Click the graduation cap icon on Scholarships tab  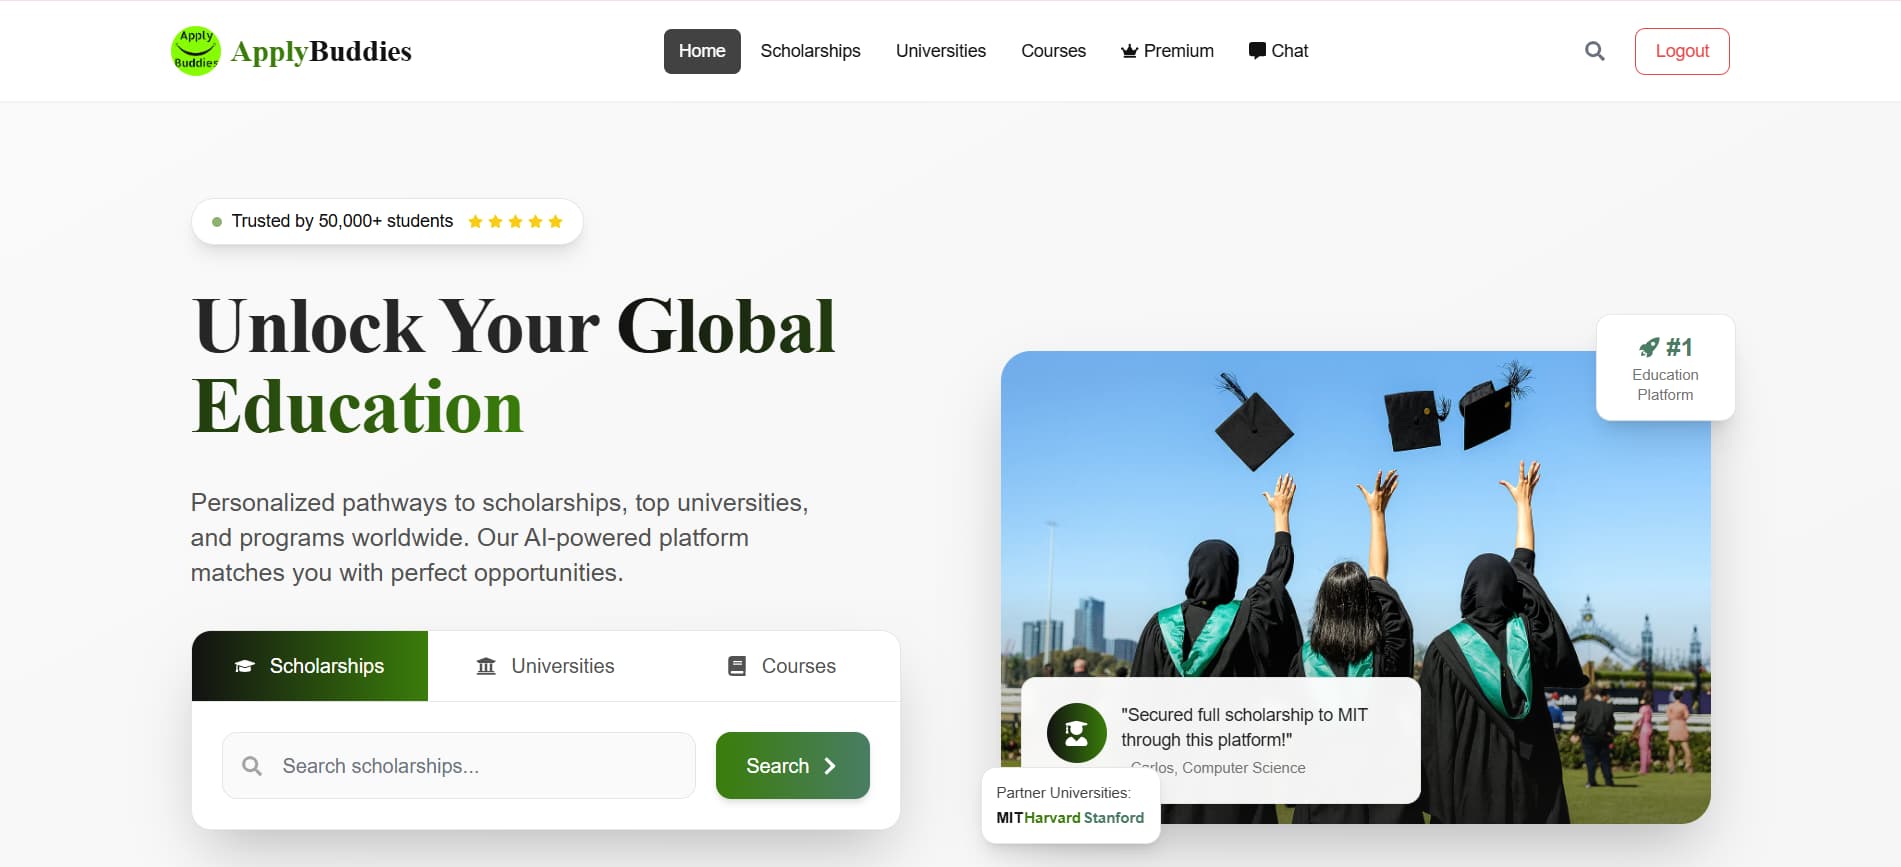(x=244, y=666)
